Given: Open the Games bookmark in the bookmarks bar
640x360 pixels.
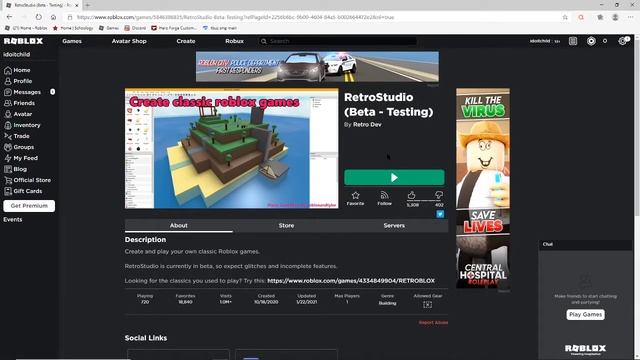Looking at the screenshot, I should 109,28.
